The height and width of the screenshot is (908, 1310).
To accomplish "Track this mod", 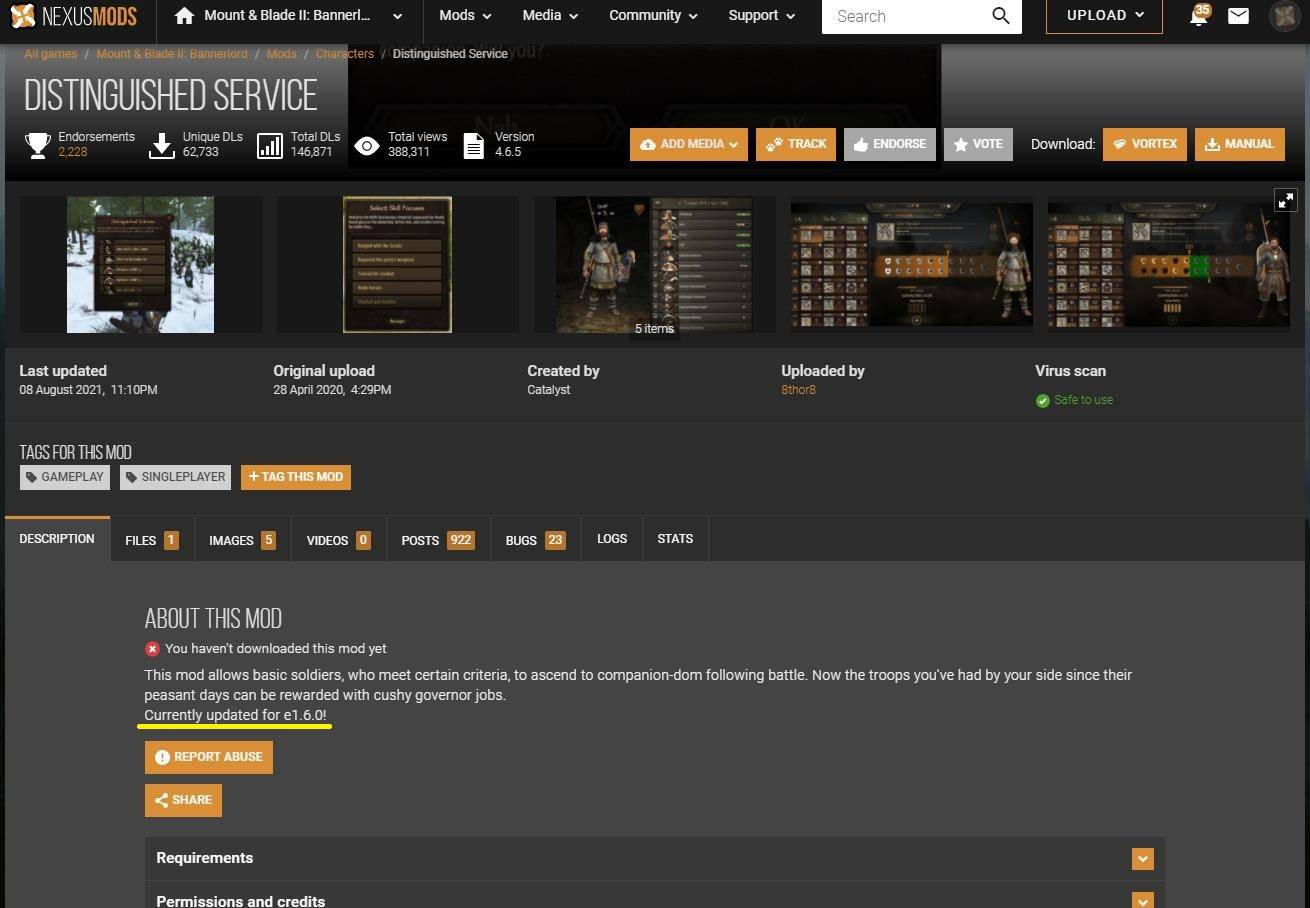I will tap(796, 144).
